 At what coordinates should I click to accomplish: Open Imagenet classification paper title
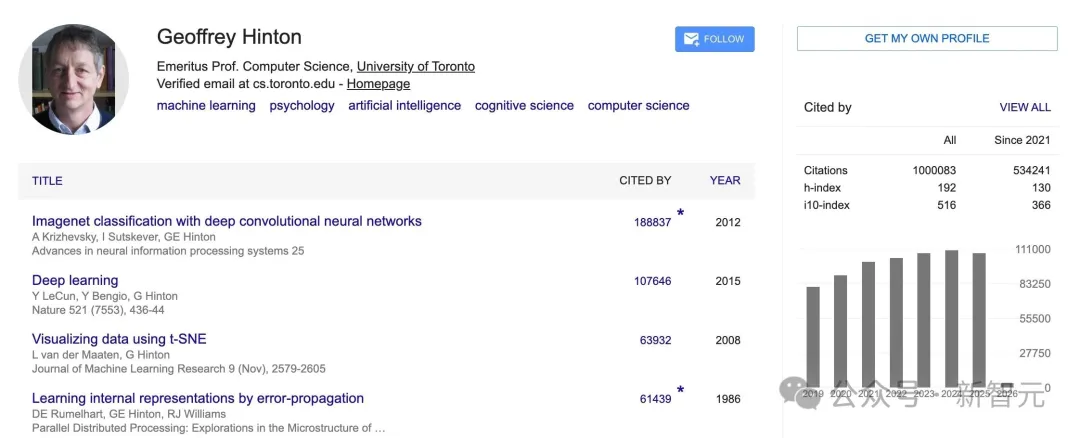click(x=227, y=221)
